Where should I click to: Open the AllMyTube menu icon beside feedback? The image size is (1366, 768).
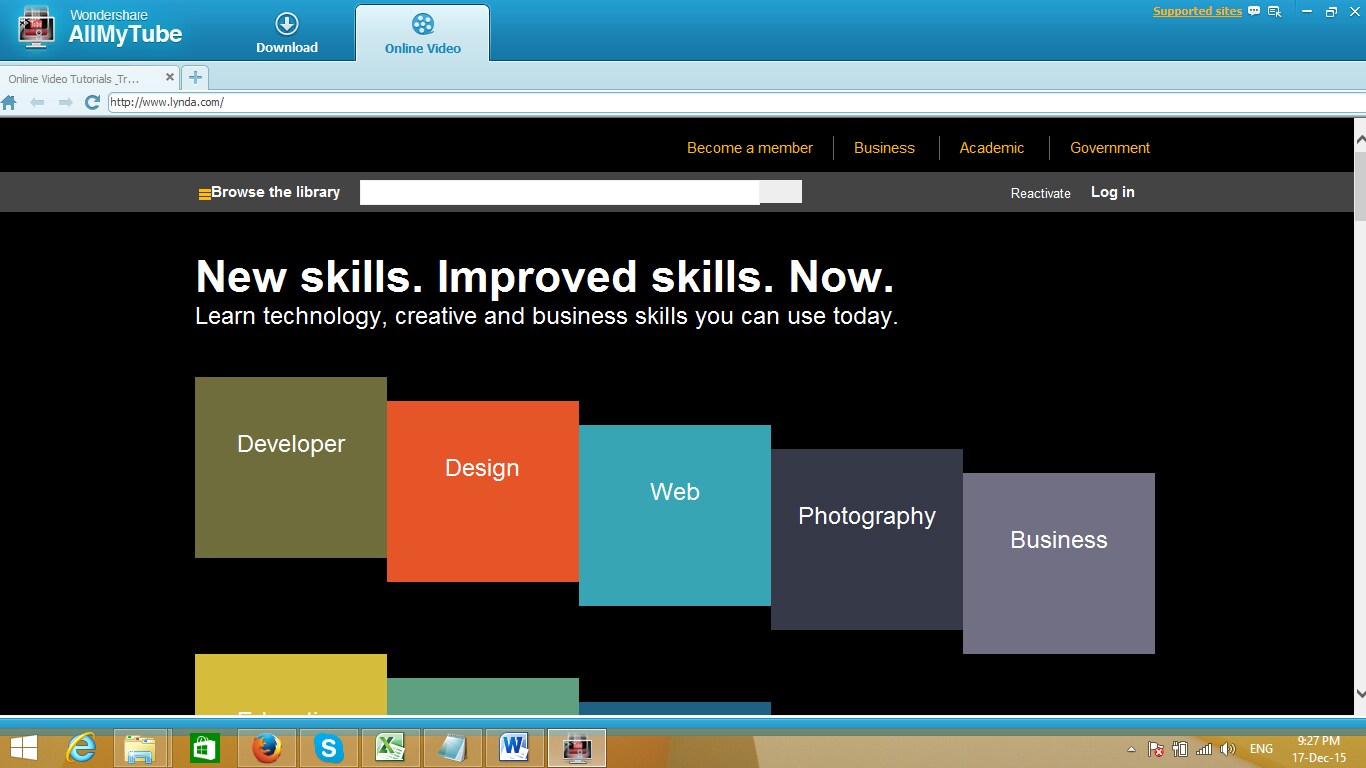point(1274,12)
